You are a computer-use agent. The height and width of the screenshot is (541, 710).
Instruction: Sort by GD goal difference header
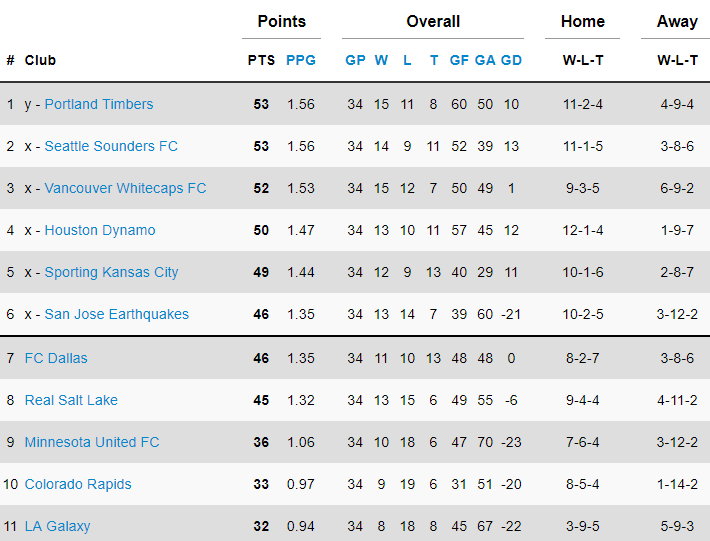(511, 60)
